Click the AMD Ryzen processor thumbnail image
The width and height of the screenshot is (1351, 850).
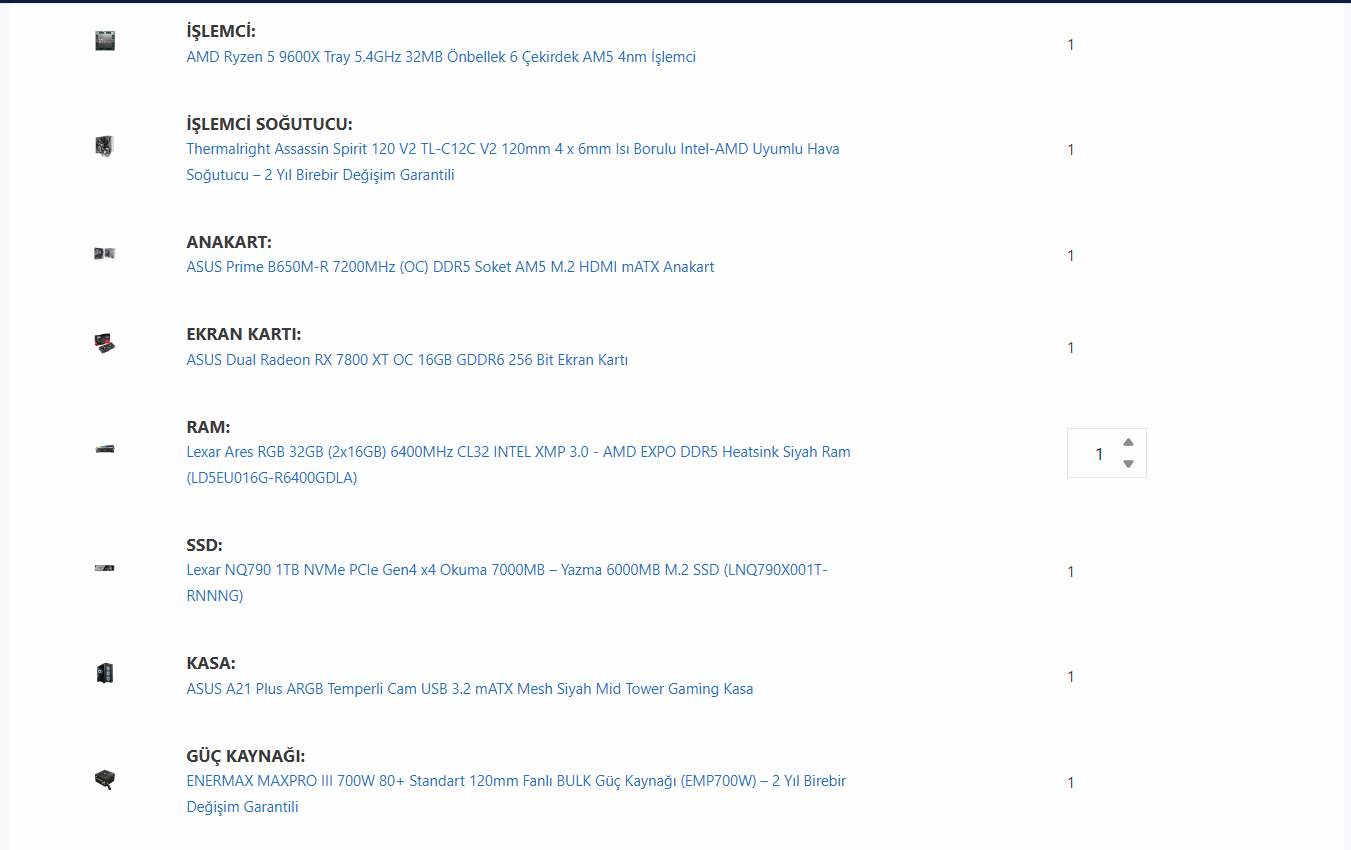[105, 41]
